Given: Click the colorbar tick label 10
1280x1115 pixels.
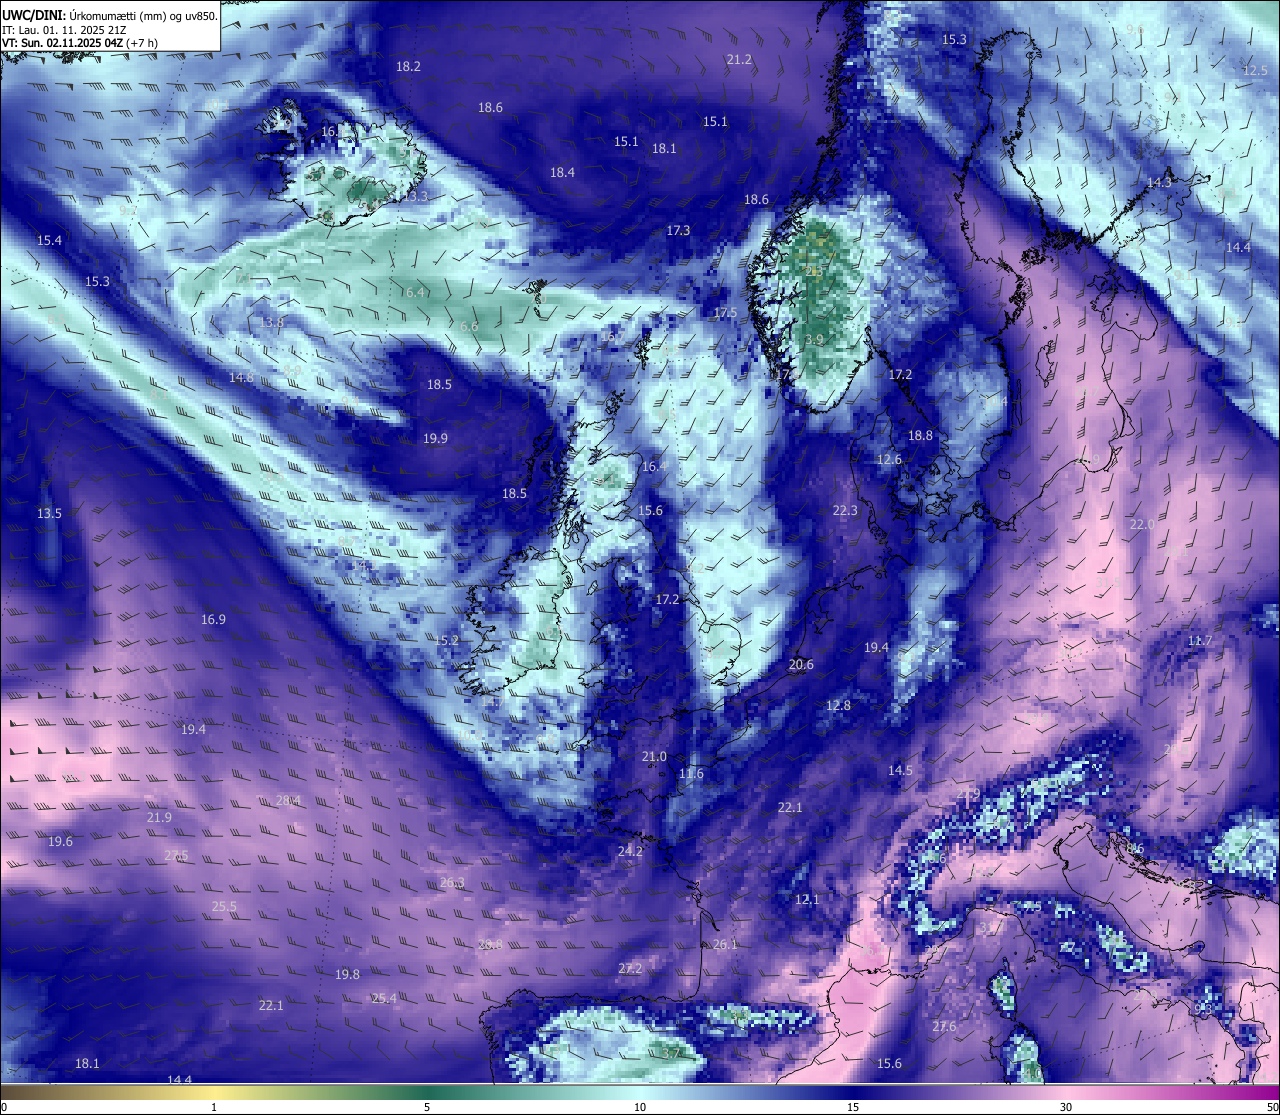Looking at the screenshot, I should point(640,1107).
